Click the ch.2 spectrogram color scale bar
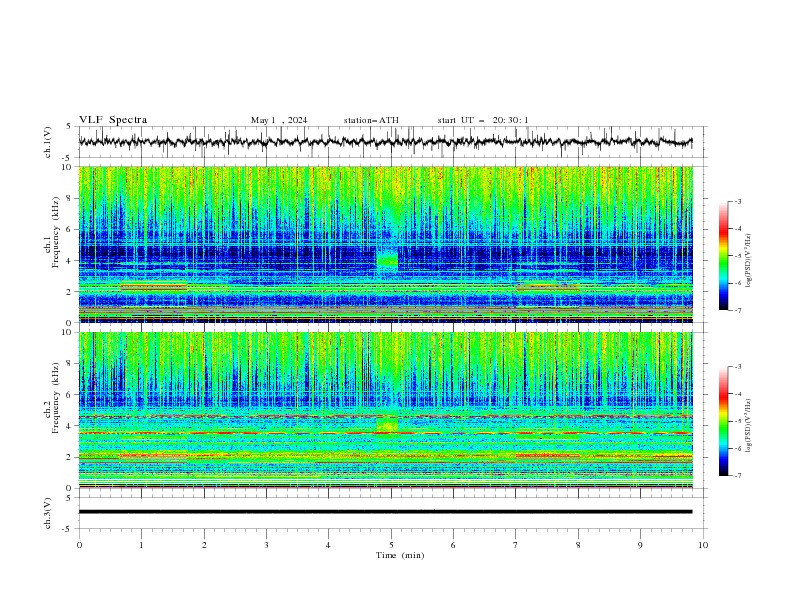Screen dimensions: 792x612 pos(723,421)
